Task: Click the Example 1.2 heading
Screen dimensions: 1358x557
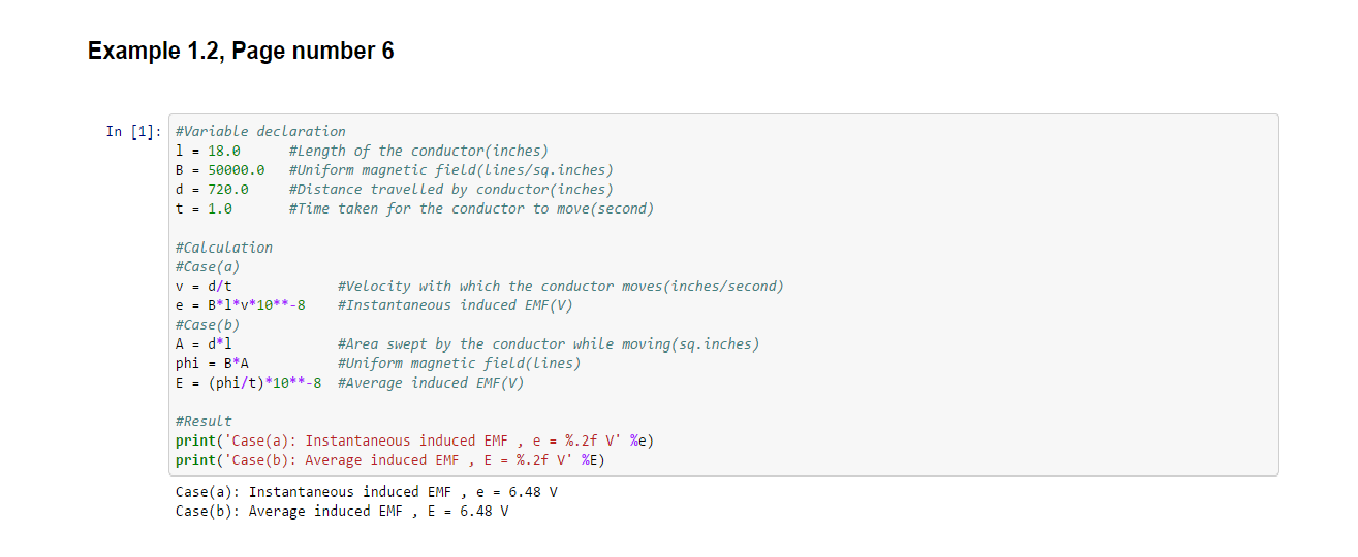Action: pos(241,51)
